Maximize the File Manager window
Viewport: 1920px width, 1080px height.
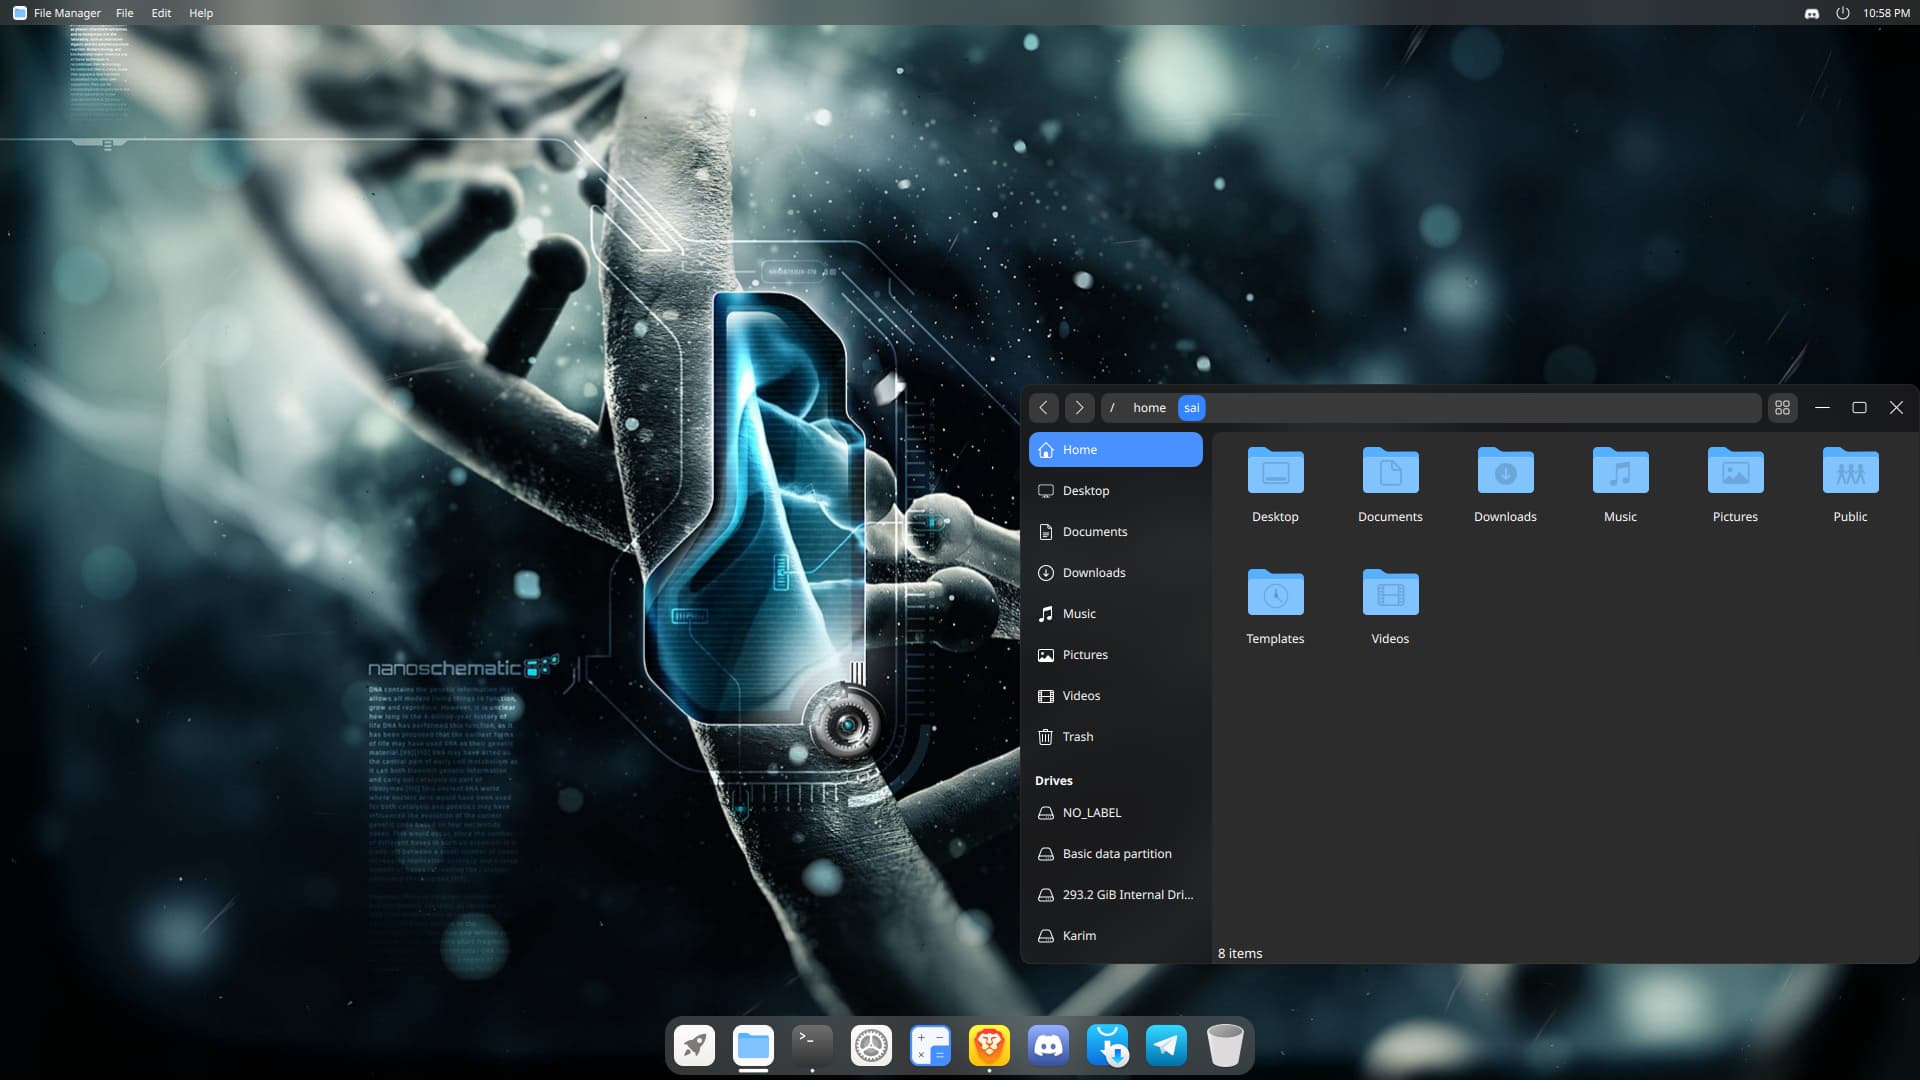(x=1859, y=408)
